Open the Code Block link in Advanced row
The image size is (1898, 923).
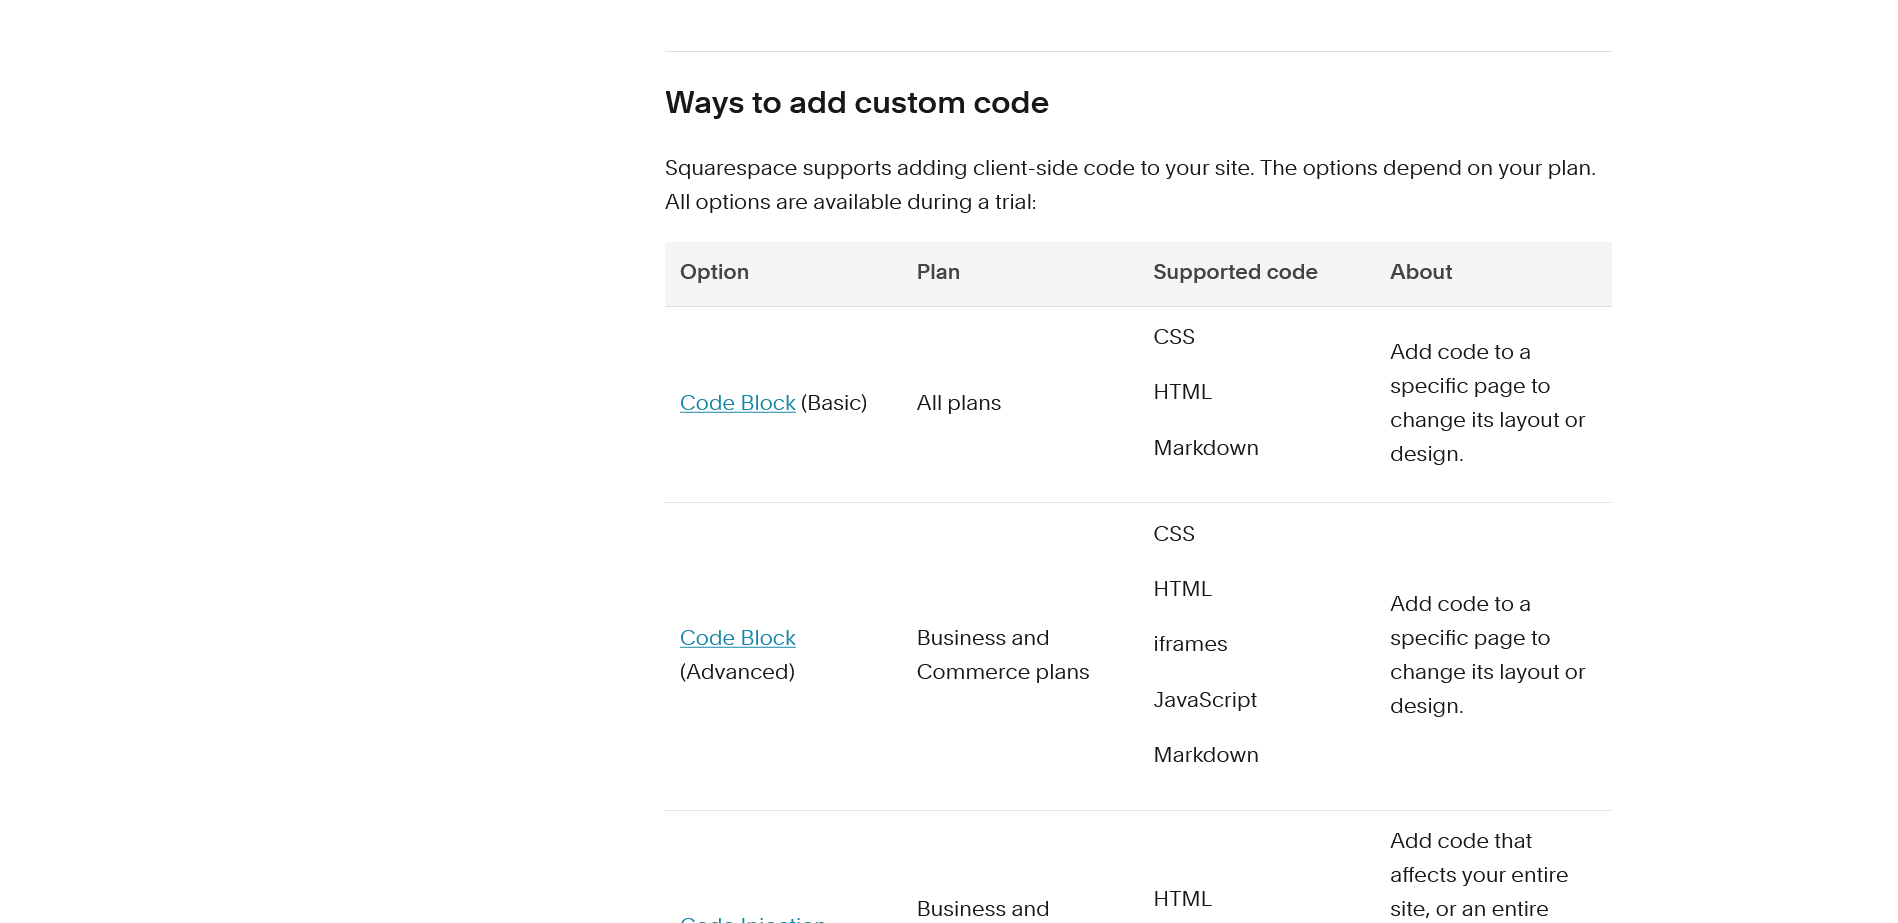click(737, 638)
